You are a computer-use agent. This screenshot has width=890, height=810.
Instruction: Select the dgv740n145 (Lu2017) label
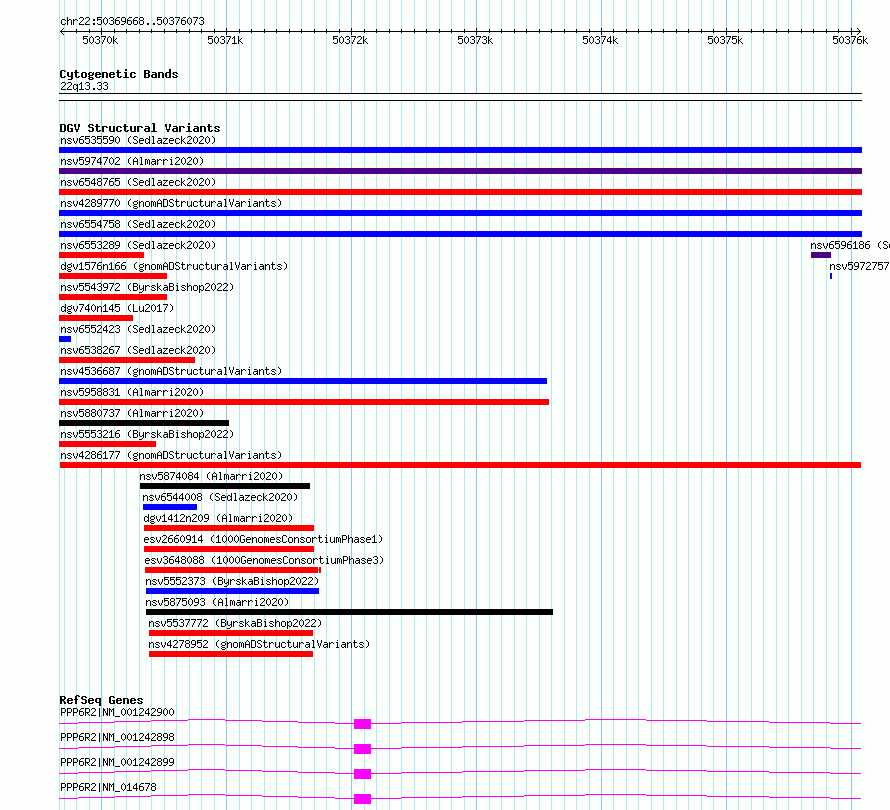[117, 308]
